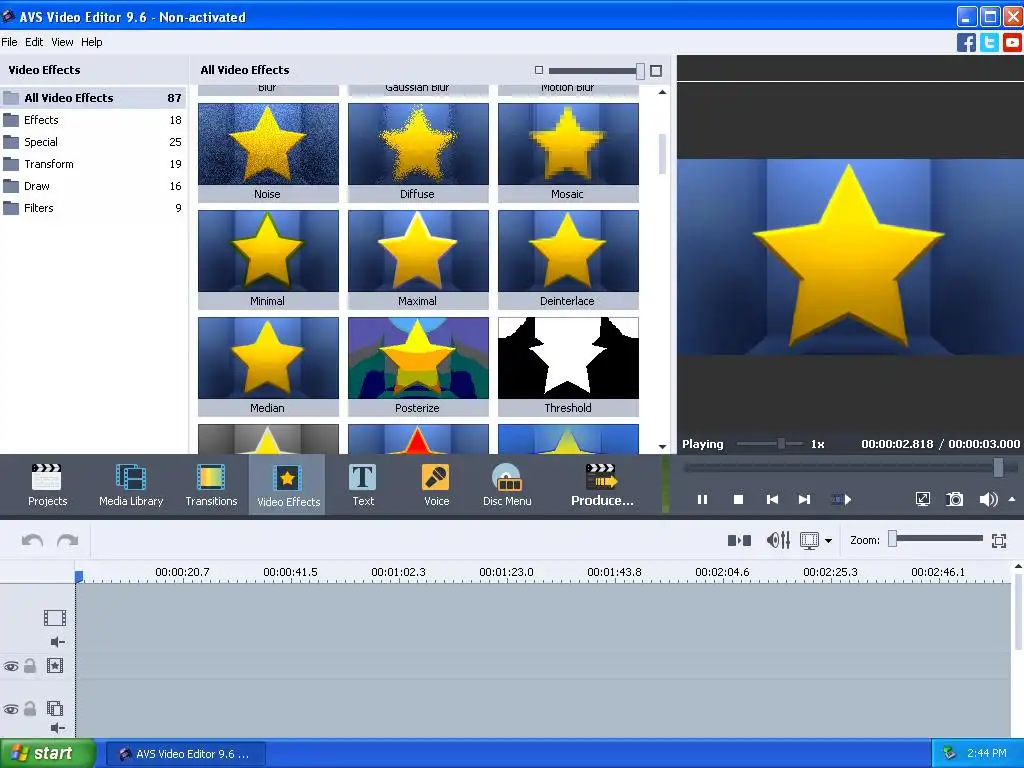Image resolution: width=1024 pixels, height=768 pixels.
Task: Toggle visibility eye of video effects track
Action: click(11, 667)
